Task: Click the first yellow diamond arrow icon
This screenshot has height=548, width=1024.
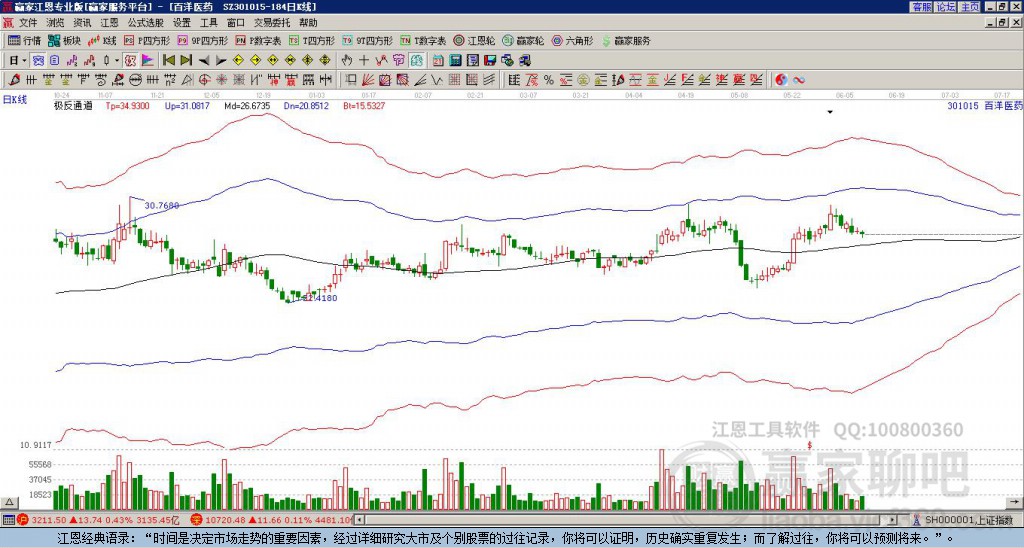Action: pyautogui.click(x=238, y=60)
